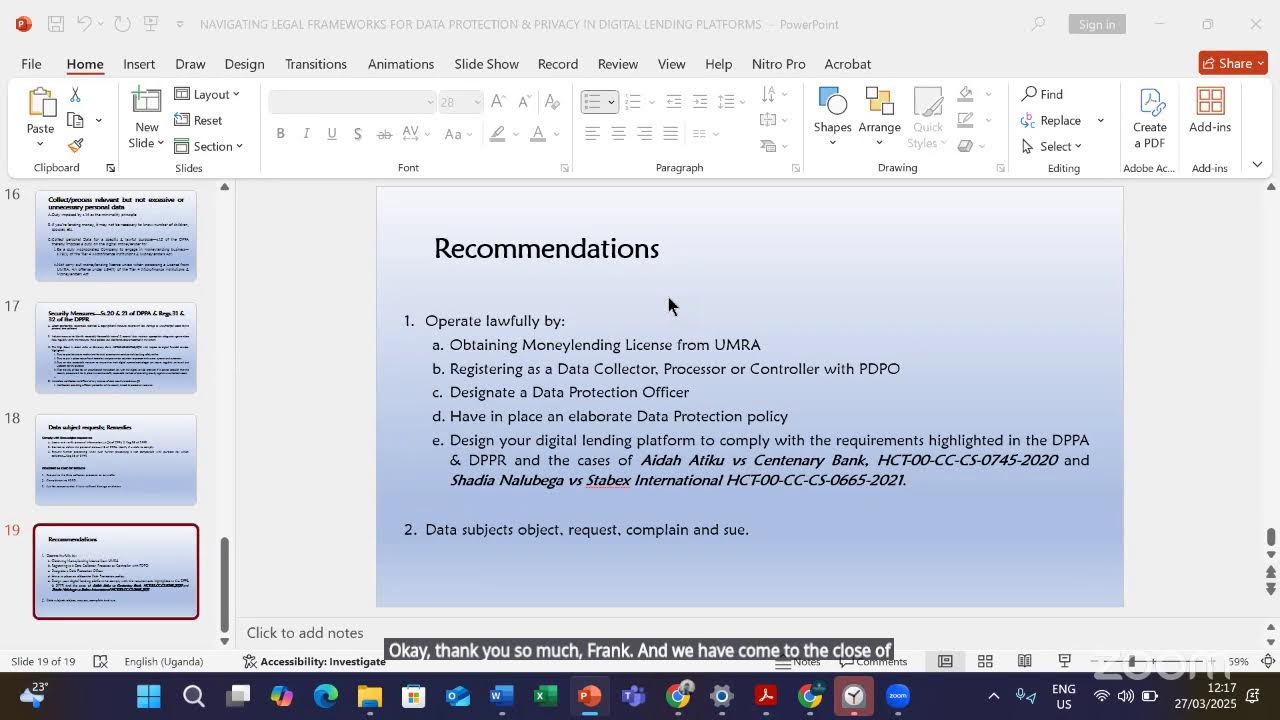Click Replace in the Editing group
1280x720 pixels.
tap(1052, 120)
